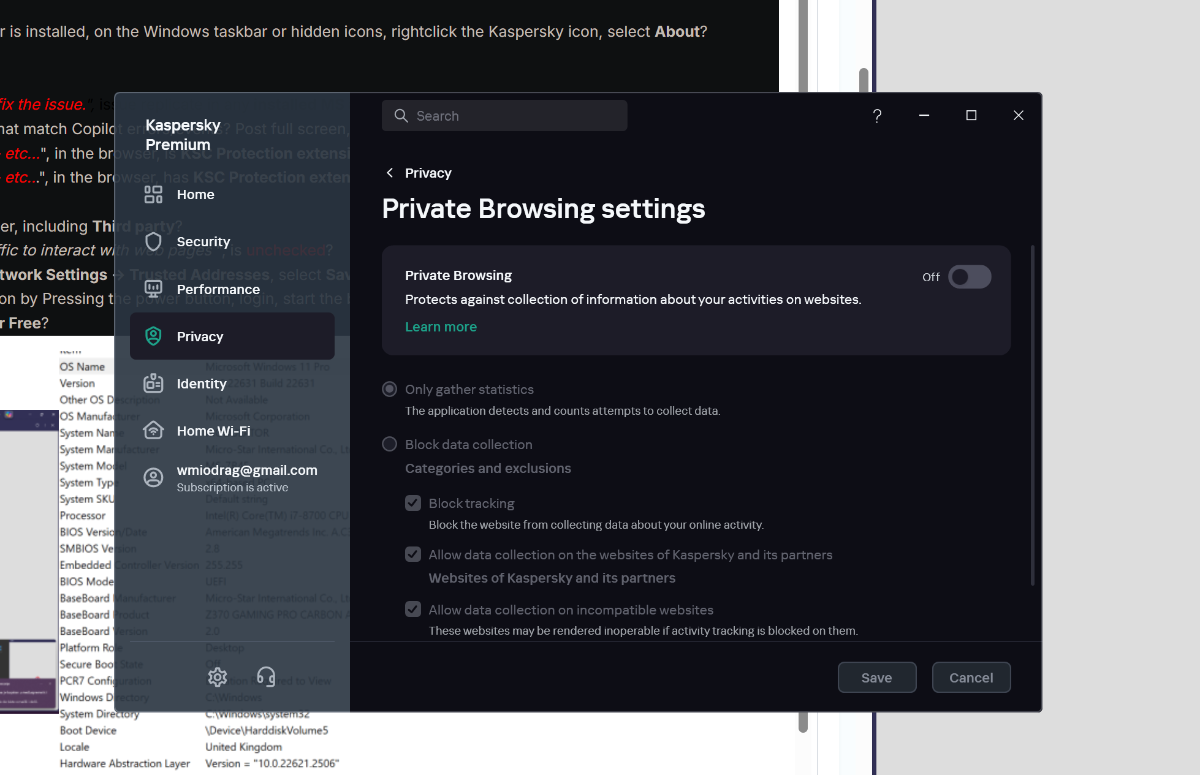Click the account profile icon

coord(153,478)
